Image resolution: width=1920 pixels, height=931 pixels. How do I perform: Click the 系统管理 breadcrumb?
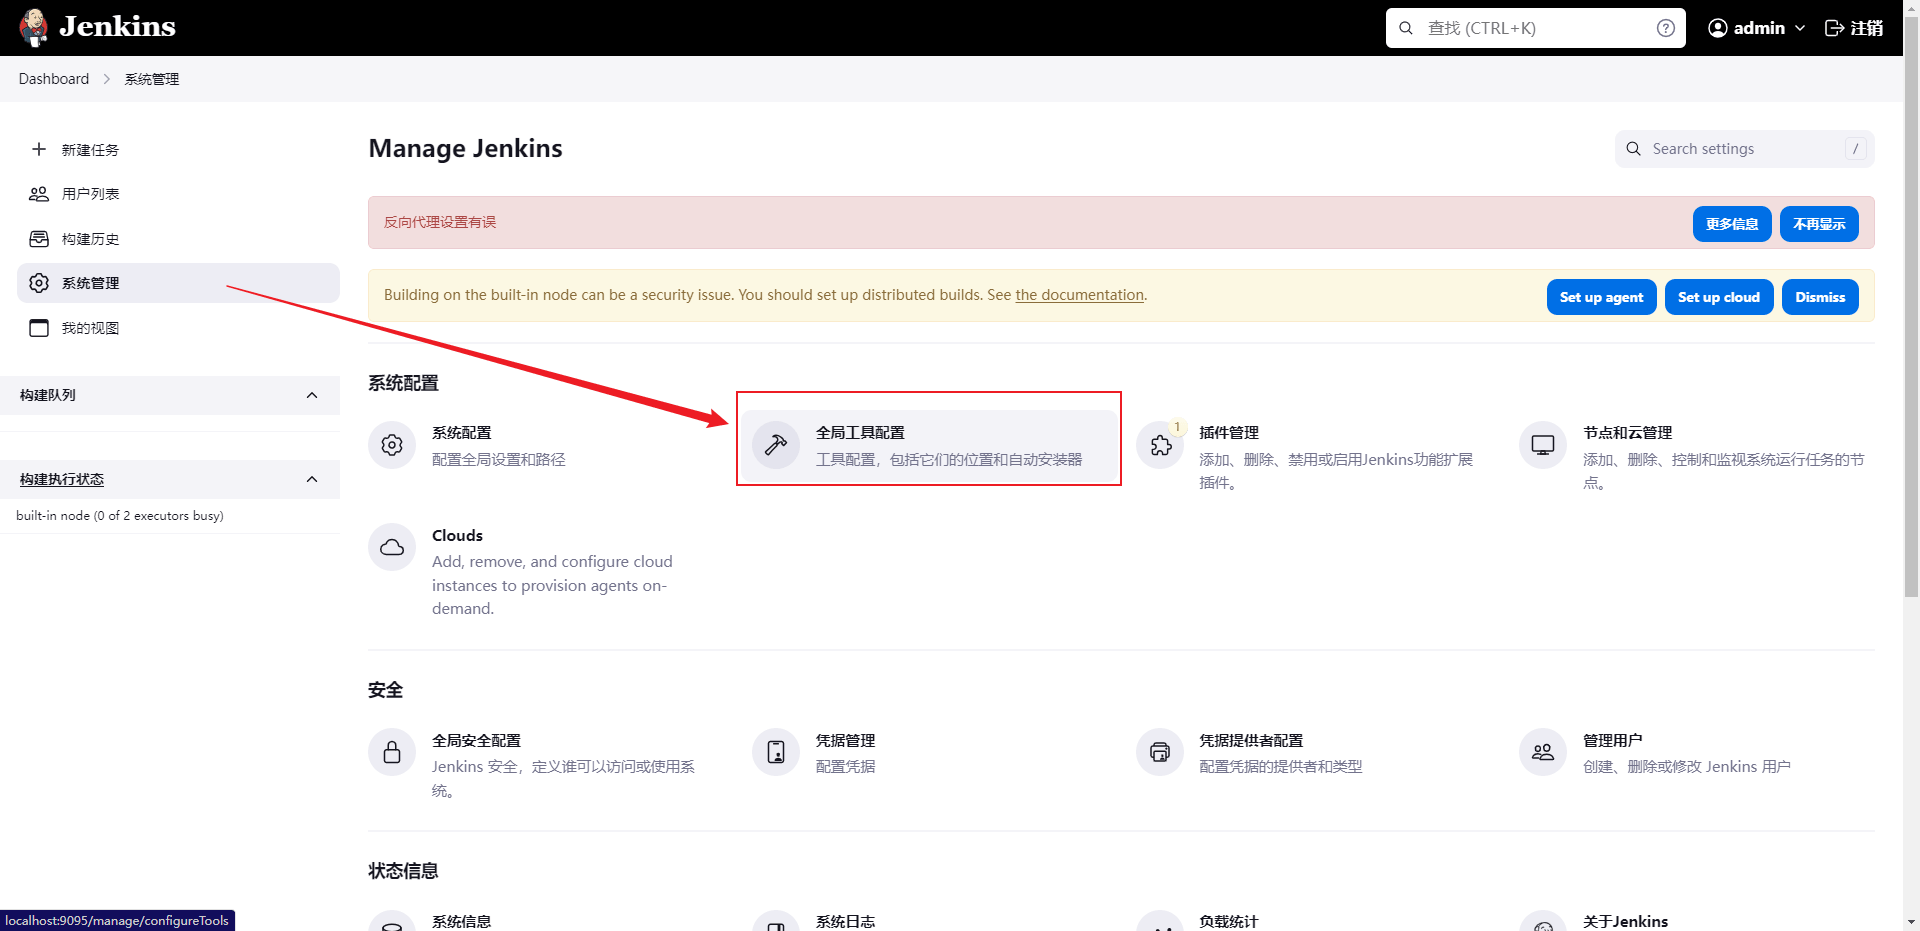[x=152, y=79]
